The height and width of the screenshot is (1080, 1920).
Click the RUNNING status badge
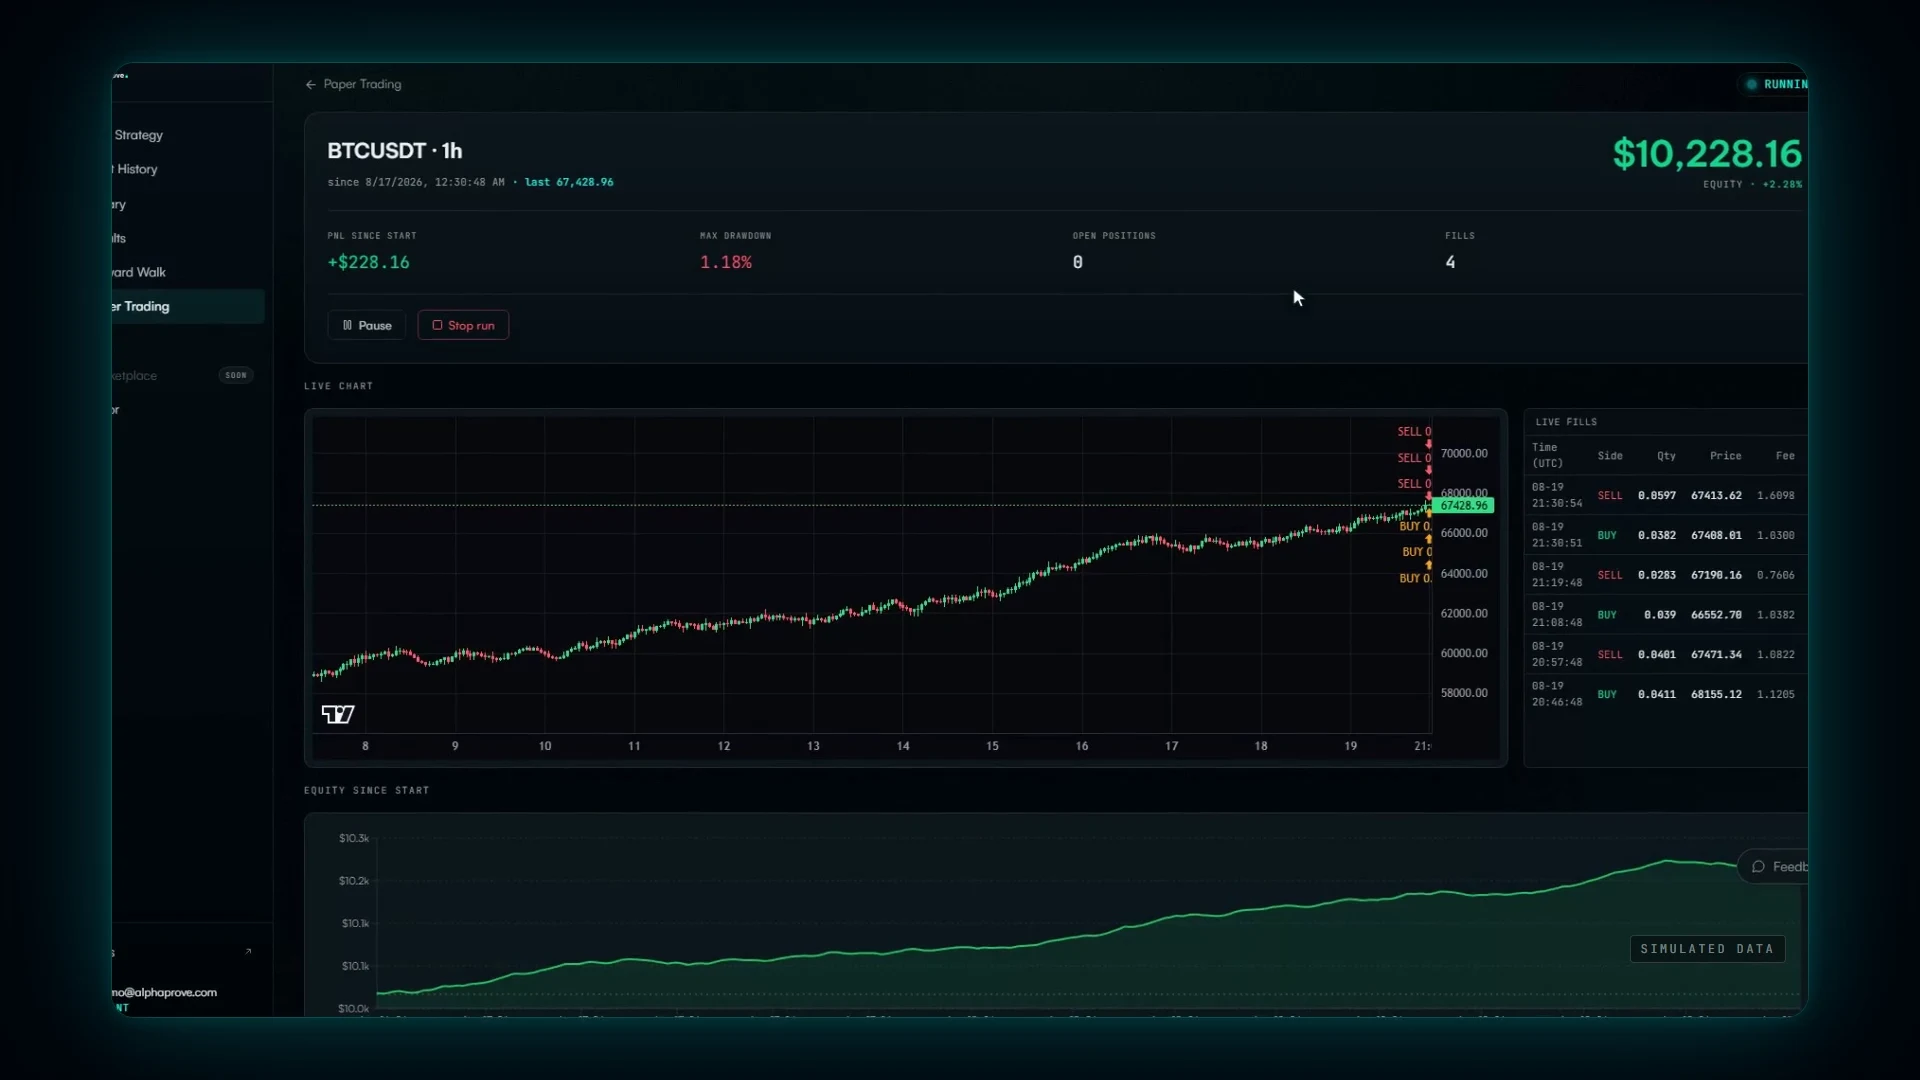tap(1774, 85)
